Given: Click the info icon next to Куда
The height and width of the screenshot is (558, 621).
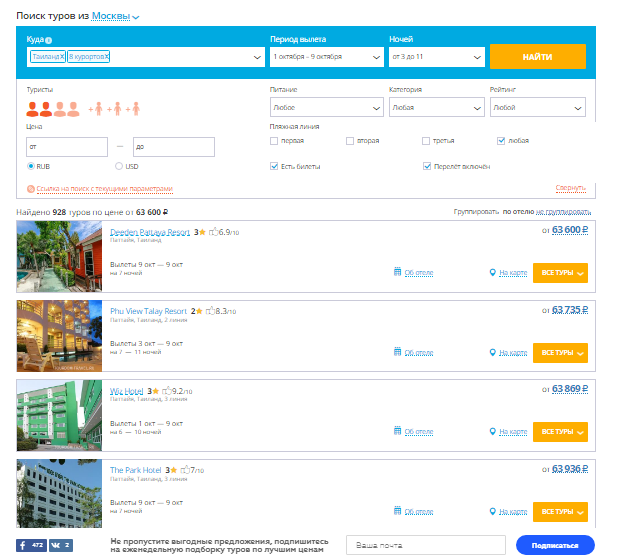Looking at the screenshot, I should tap(48, 40).
